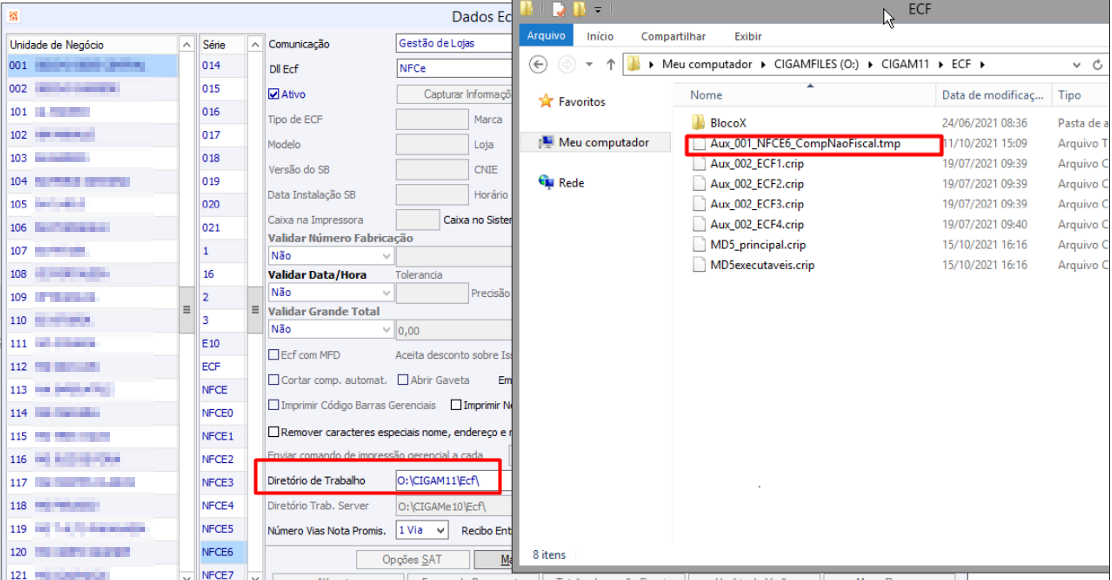
Task: Click Meu computador in the breadcrumb path
Action: pos(706,64)
